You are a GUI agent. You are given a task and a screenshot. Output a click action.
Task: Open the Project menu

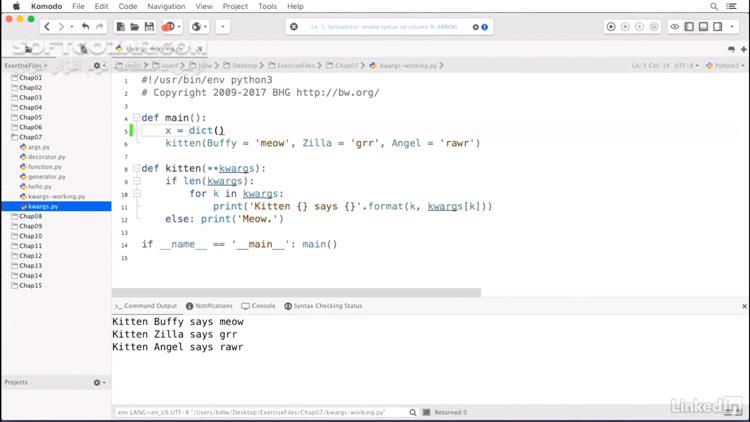tap(235, 6)
